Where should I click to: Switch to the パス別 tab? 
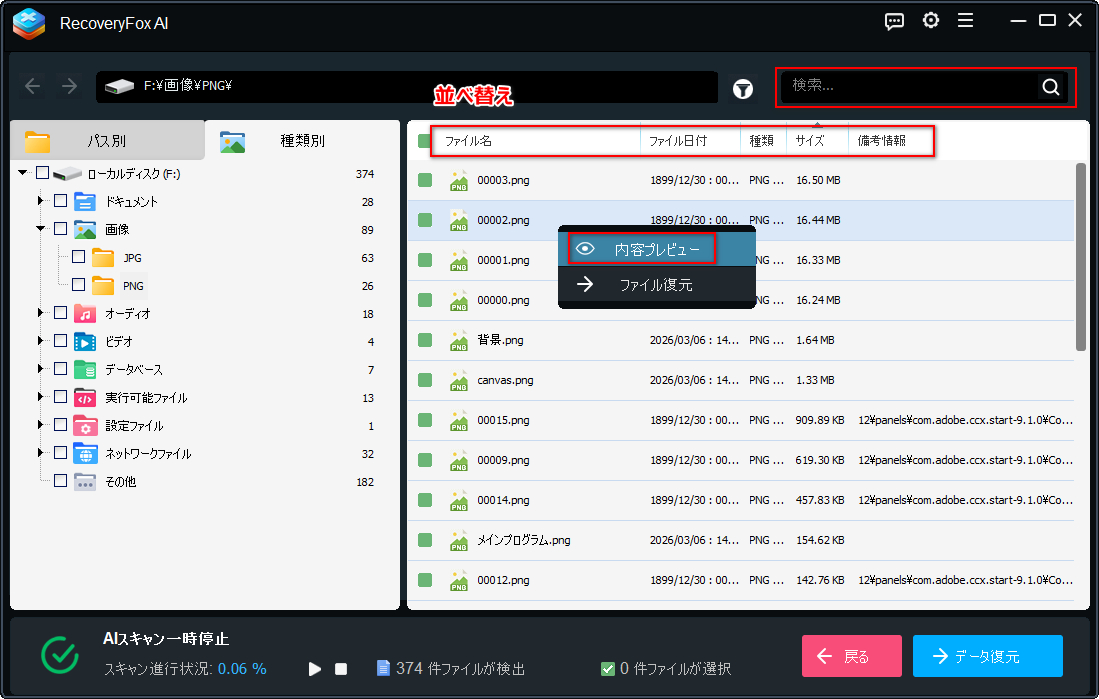point(106,141)
